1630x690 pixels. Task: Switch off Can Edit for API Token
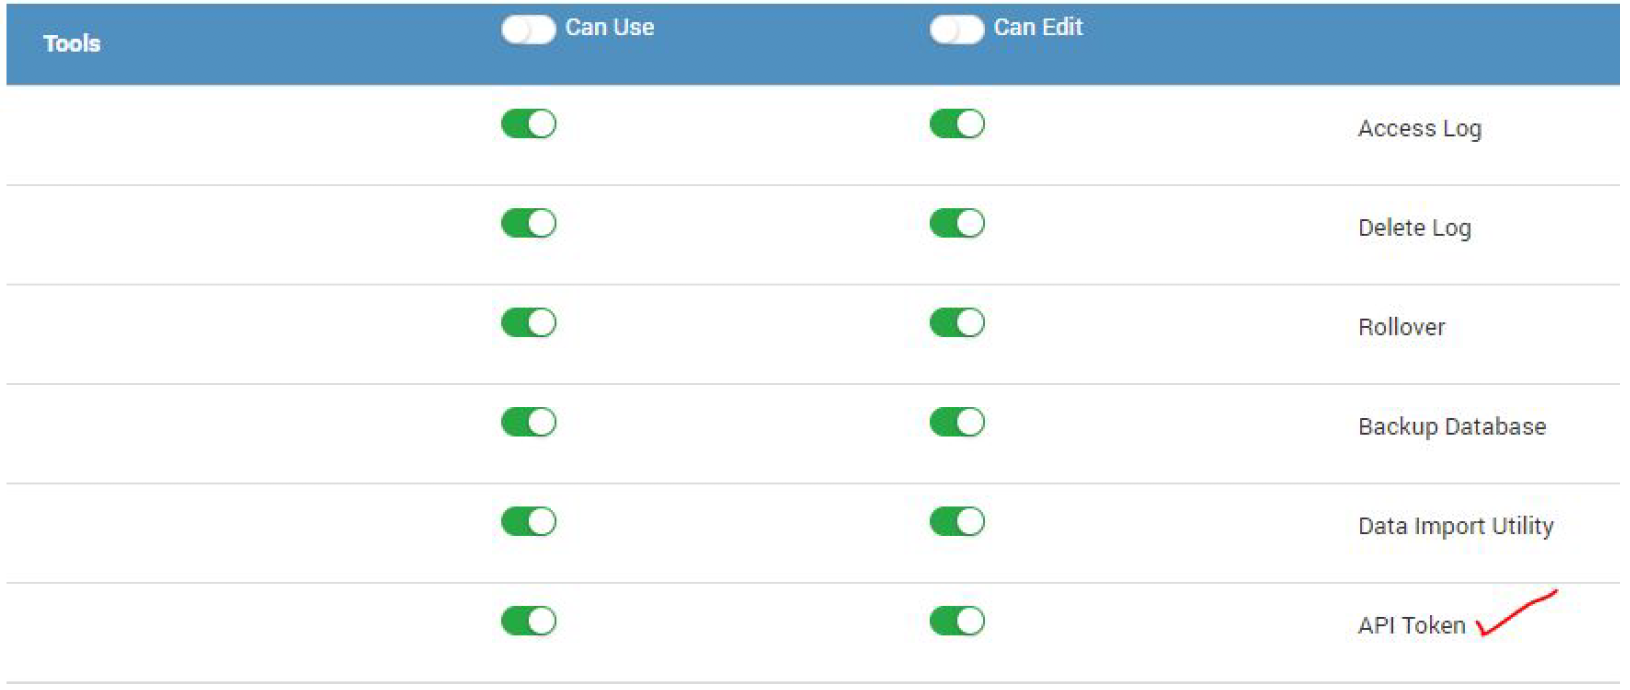pyautogui.click(x=956, y=621)
